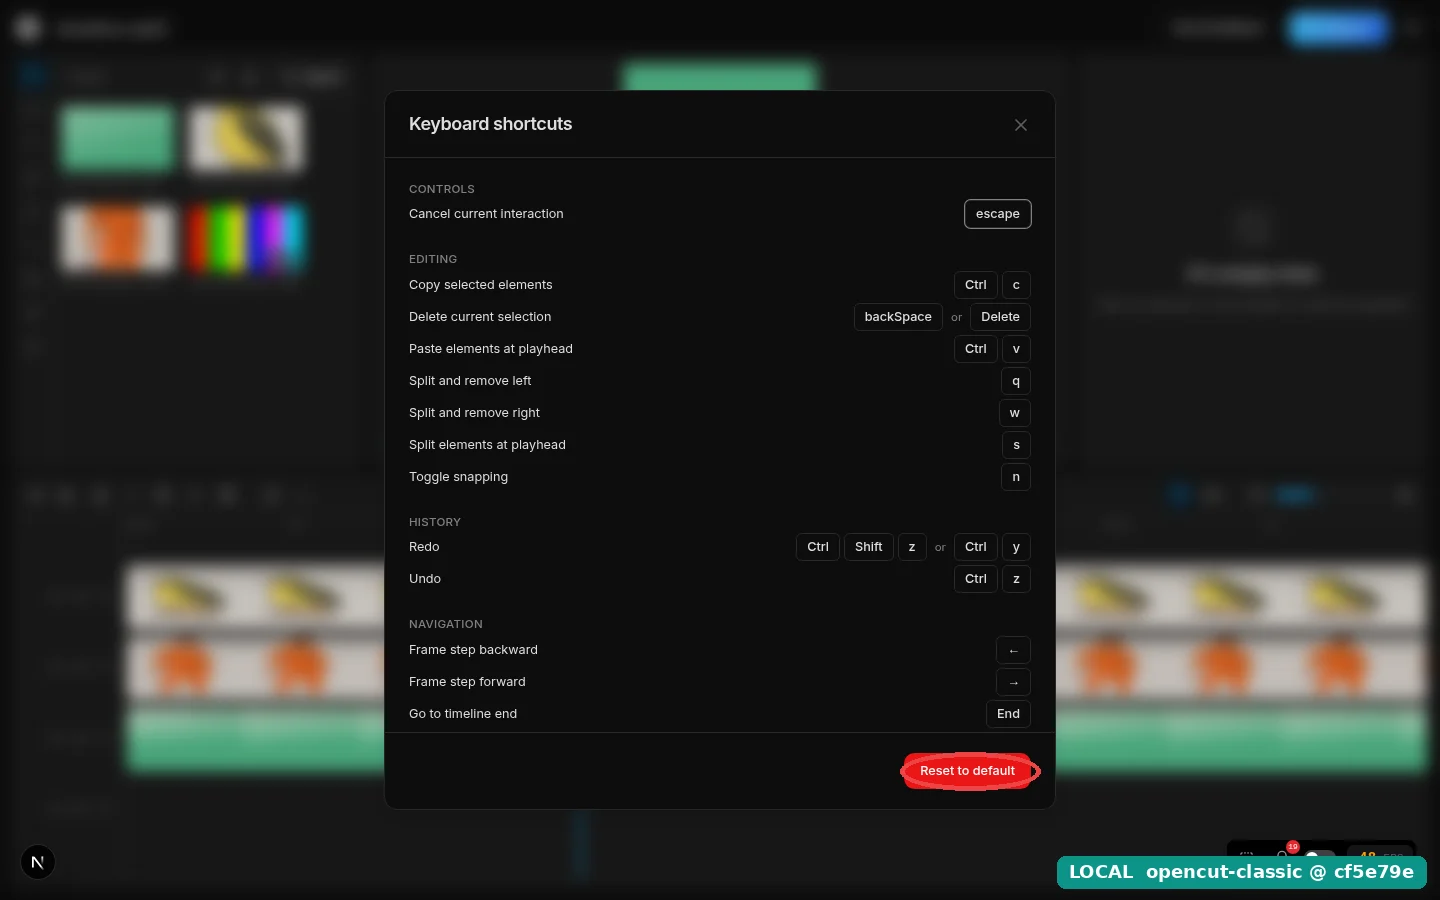The height and width of the screenshot is (900, 1440).
Task: Click the z key in the Redo row
Action: [x=912, y=547]
